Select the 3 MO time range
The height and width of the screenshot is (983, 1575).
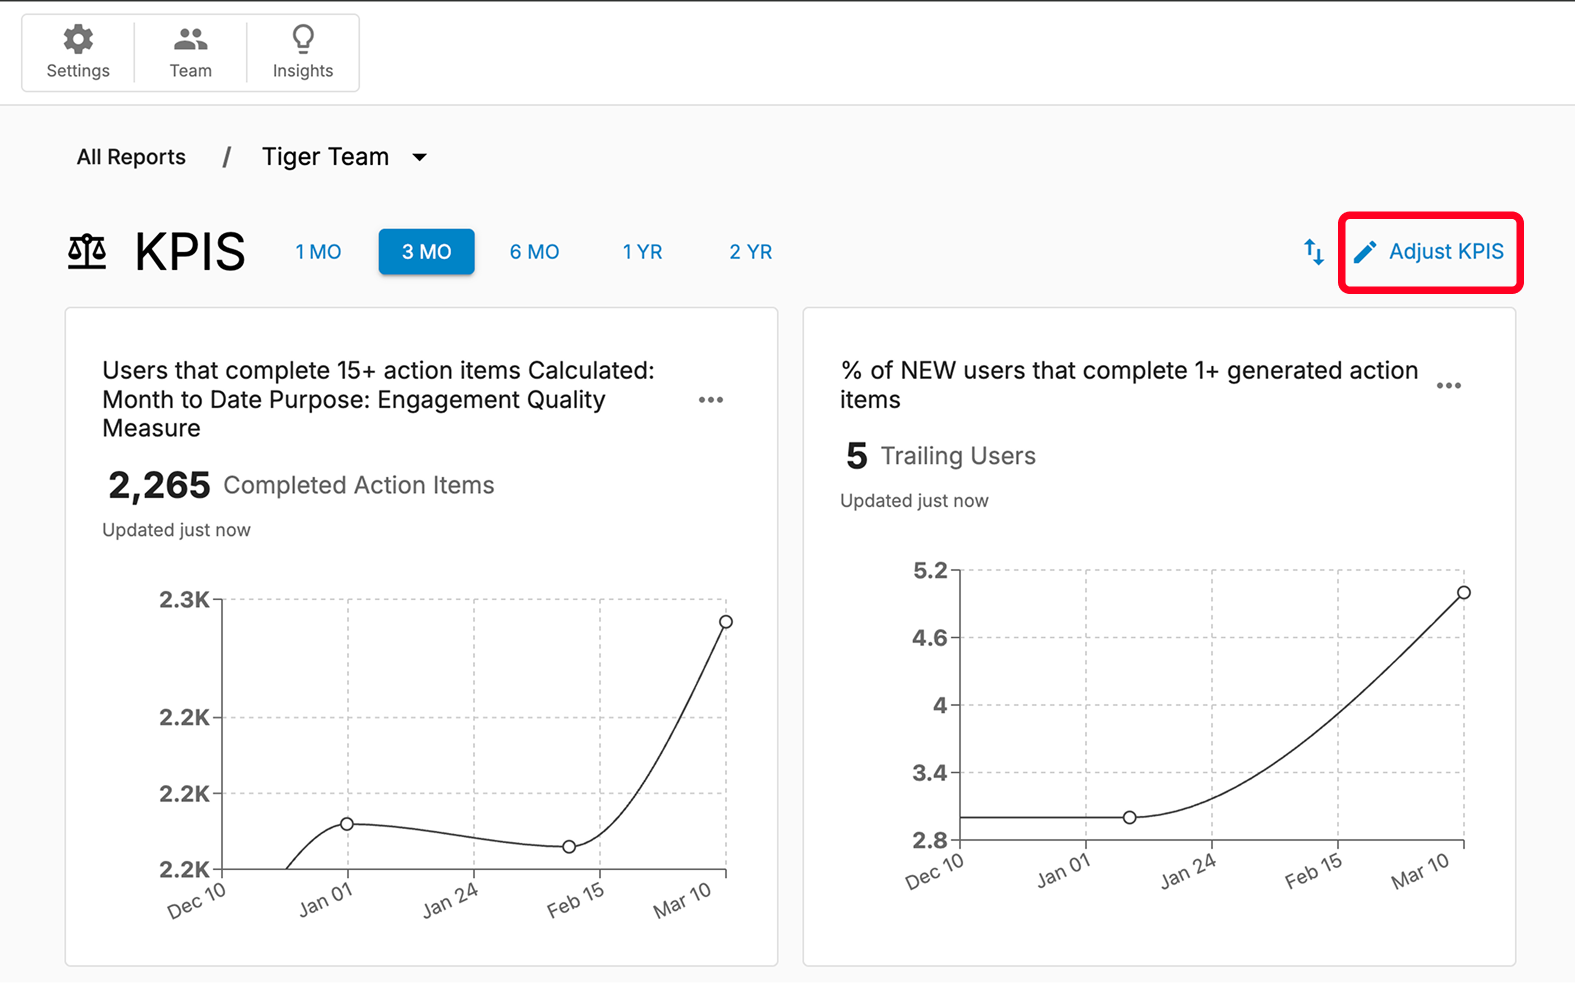click(x=426, y=252)
